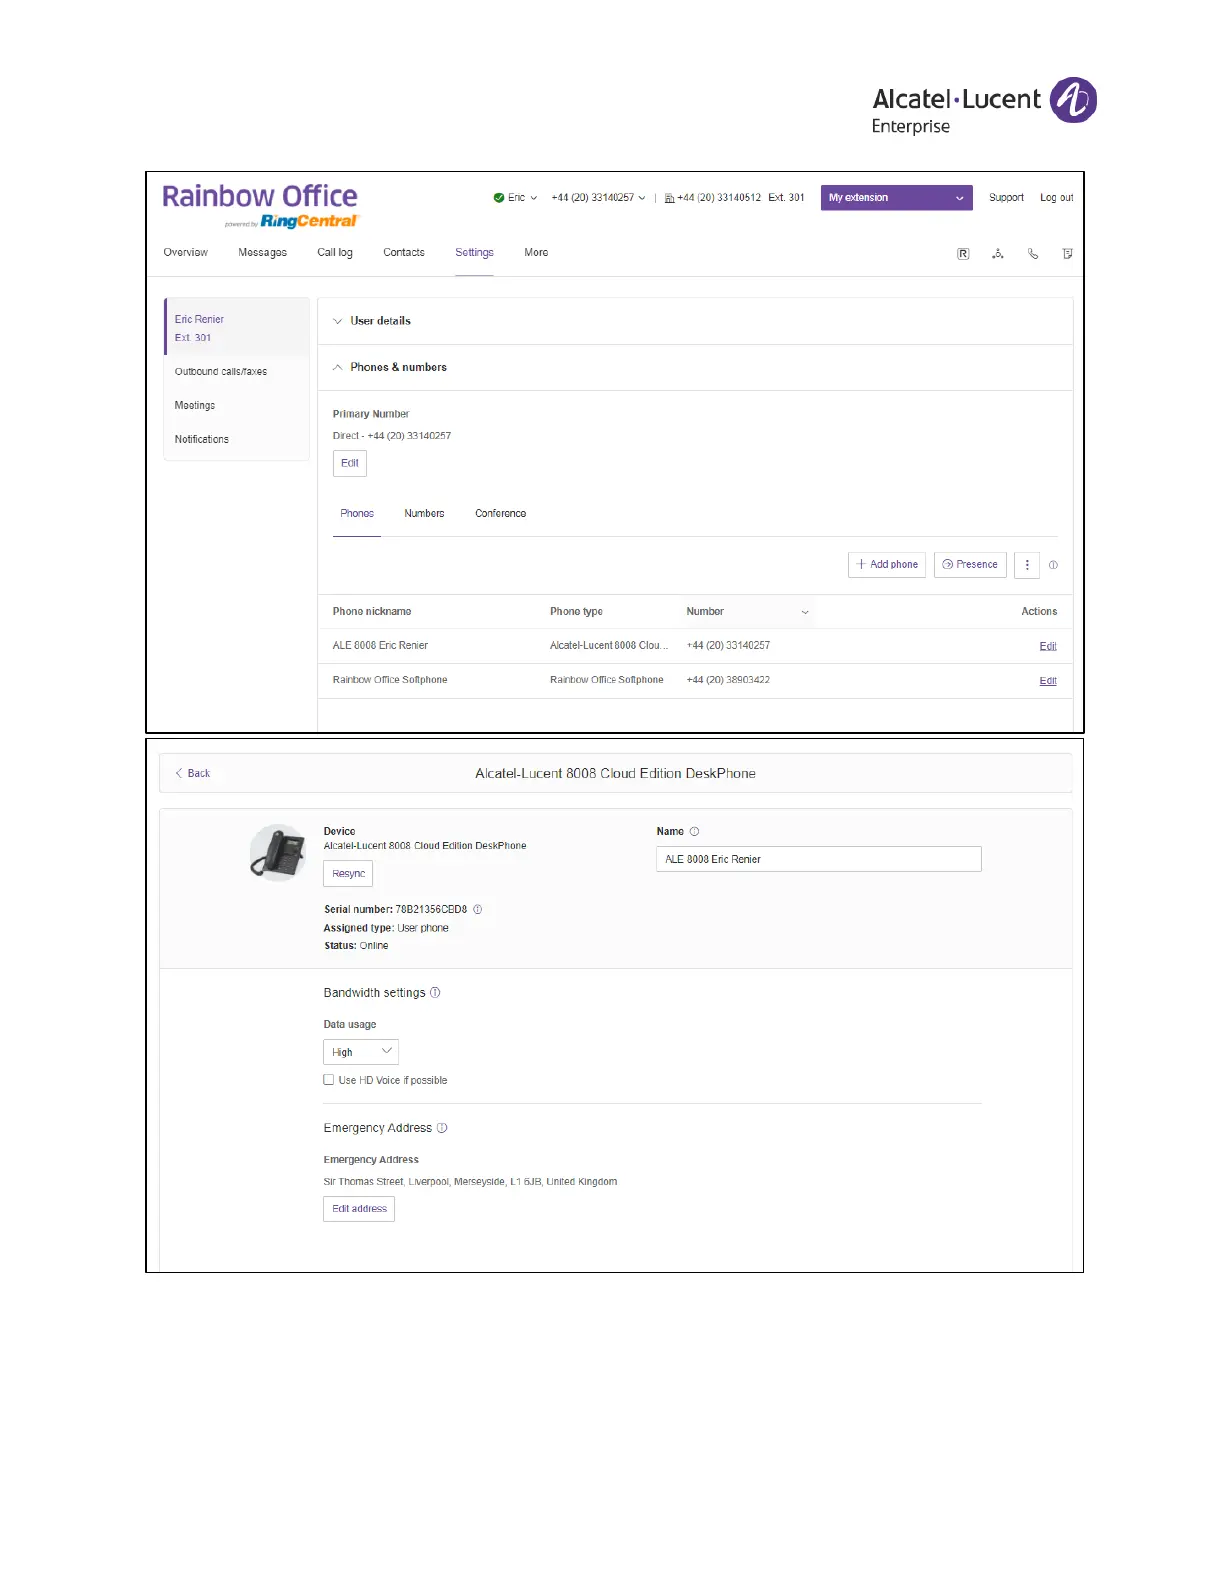This screenshot has height=1584, width=1224.
Task: Click the Add phone button
Action: pos(886,565)
